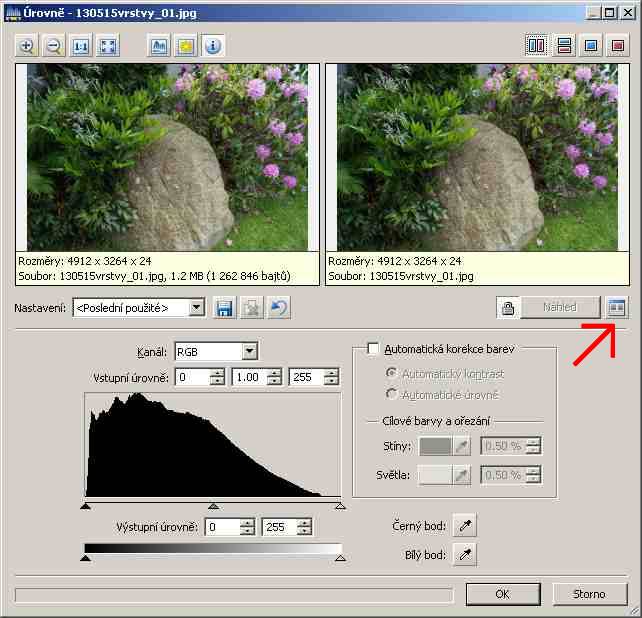Click the OK button
The image size is (642, 618).
click(x=503, y=594)
